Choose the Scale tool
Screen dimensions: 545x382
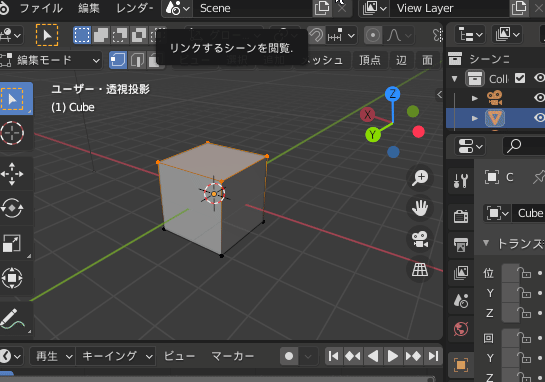tap(12, 243)
